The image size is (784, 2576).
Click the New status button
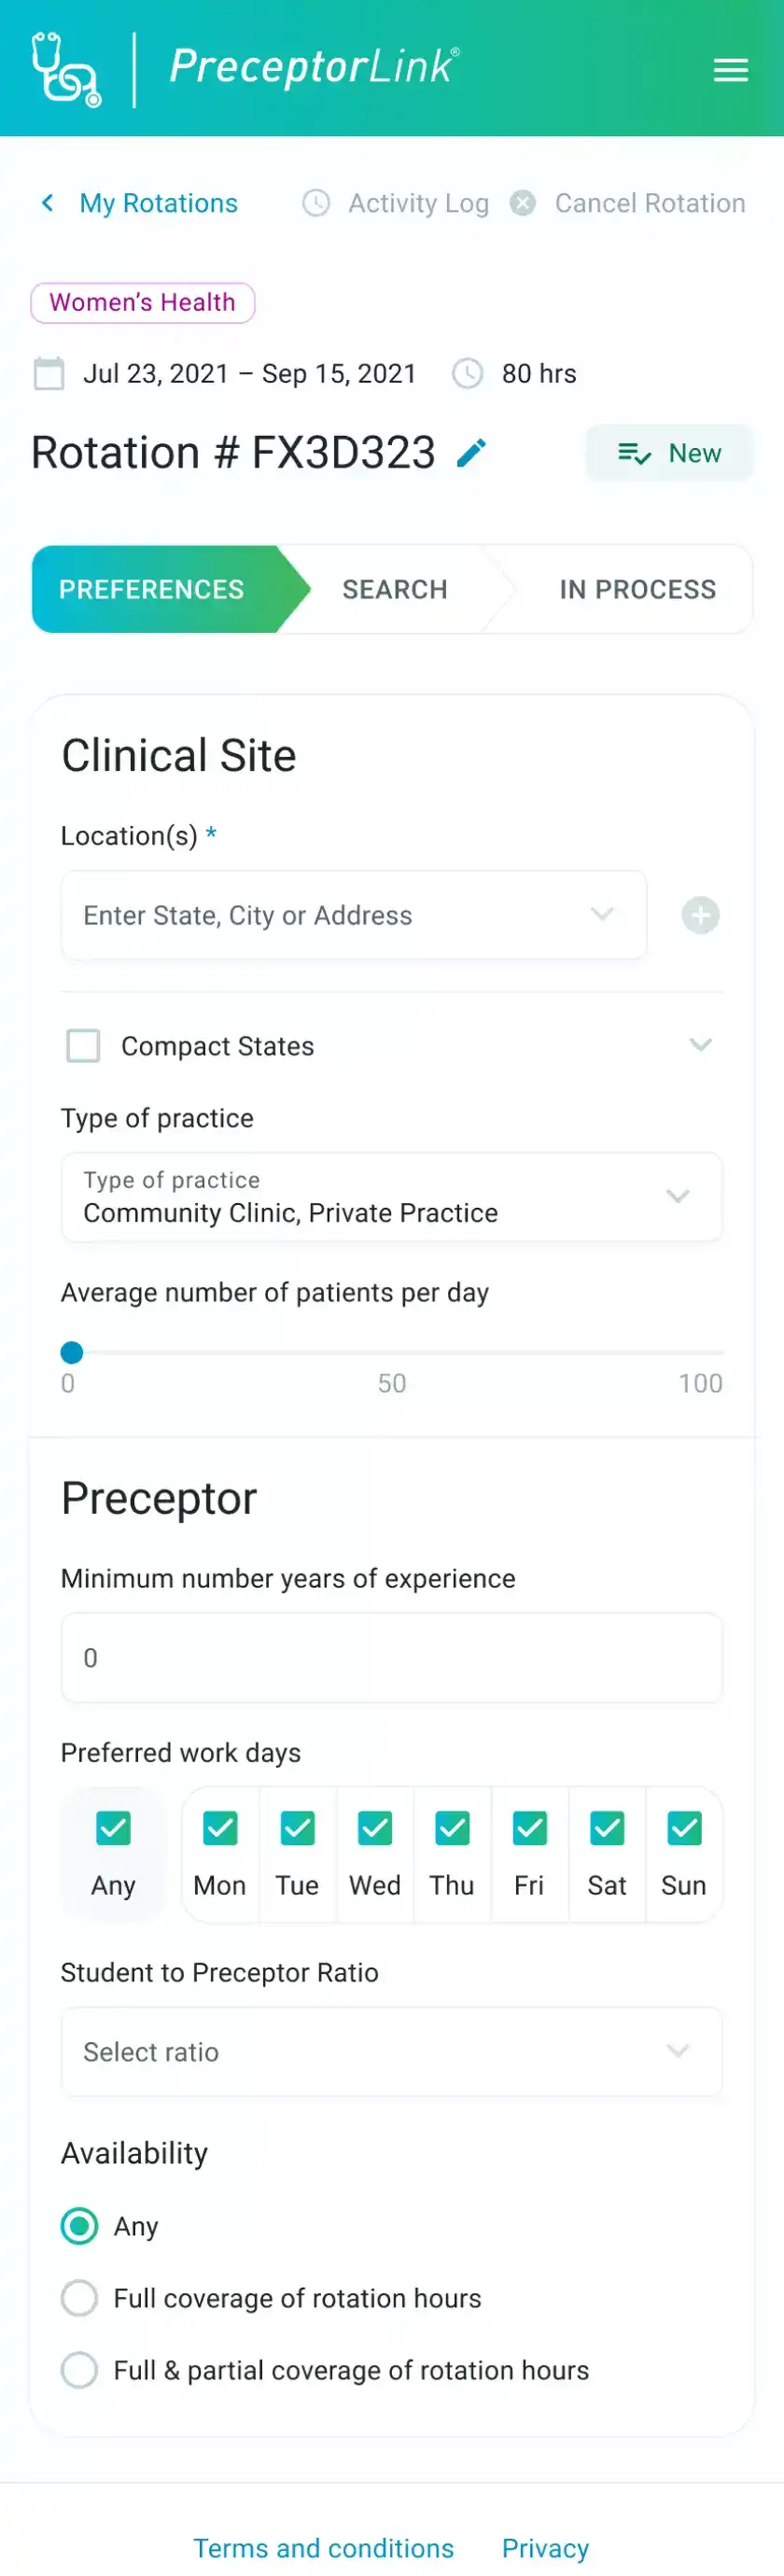coord(669,453)
